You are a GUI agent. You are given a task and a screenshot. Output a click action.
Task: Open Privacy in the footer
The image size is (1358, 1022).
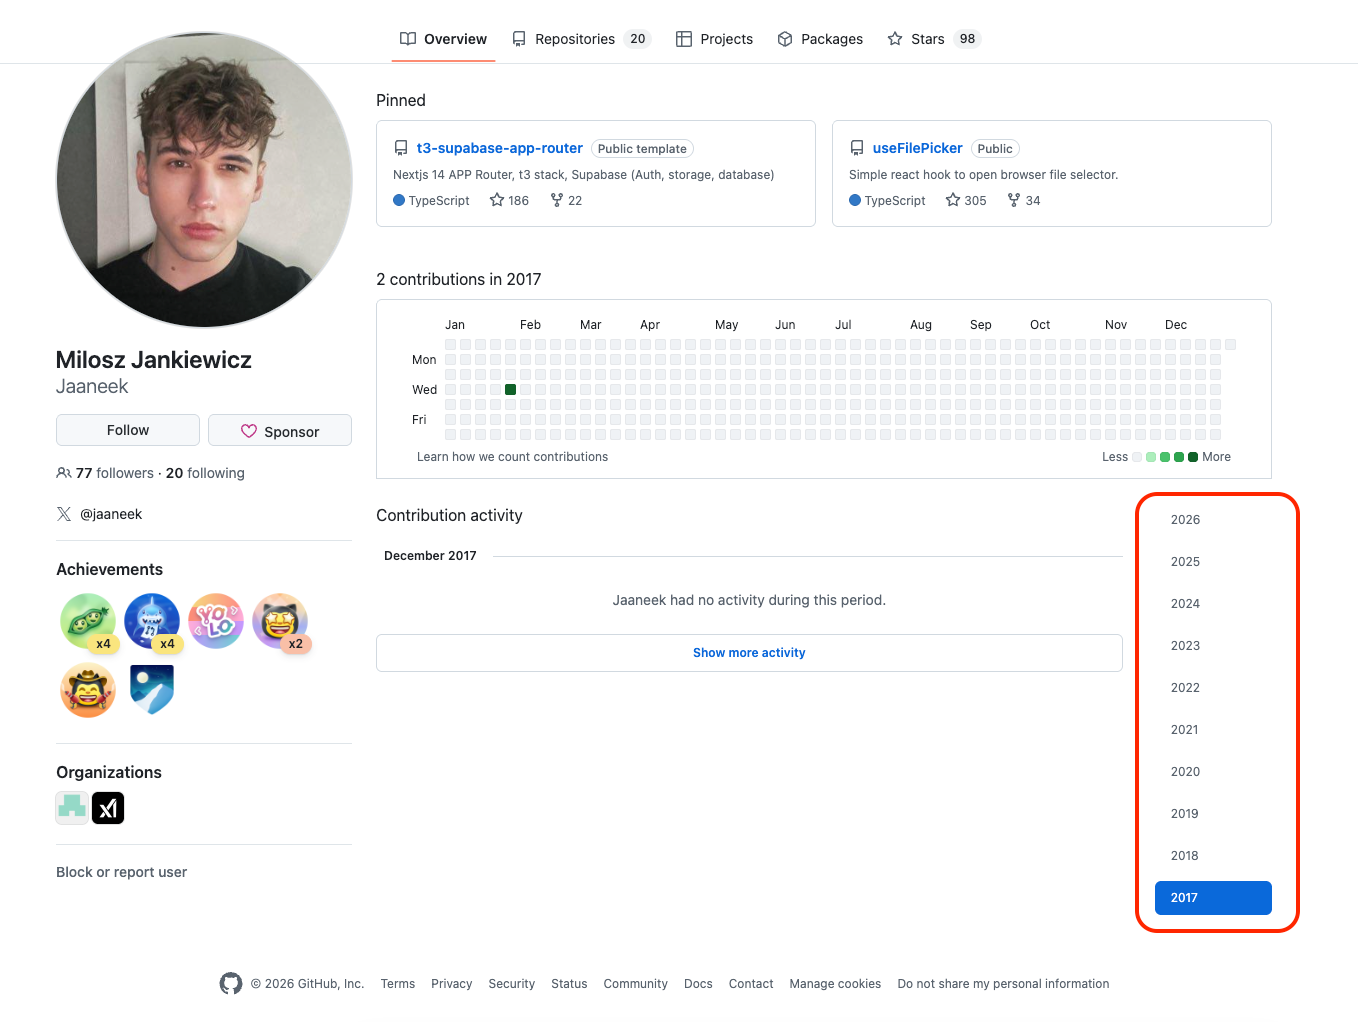pyautogui.click(x=452, y=984)
